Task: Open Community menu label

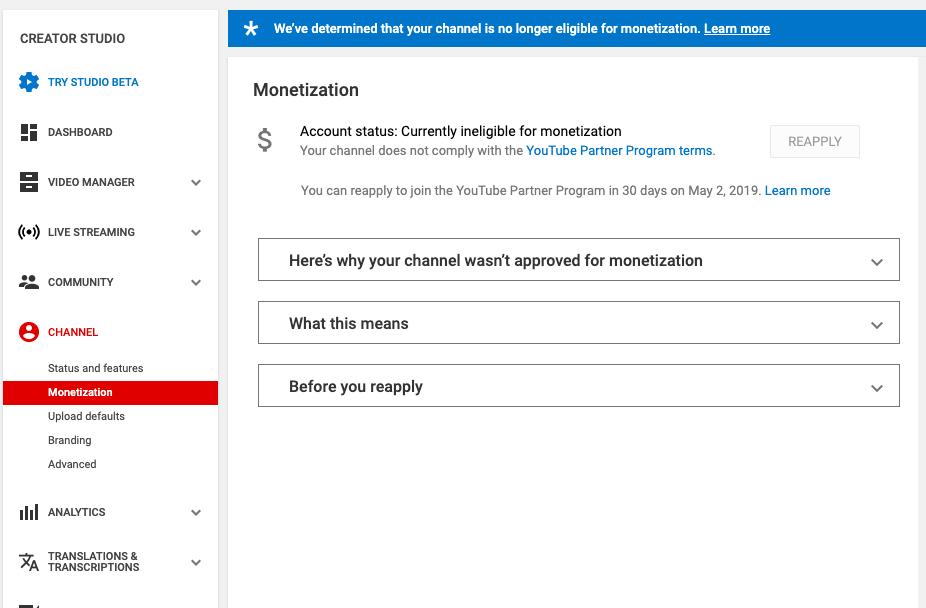Action: click(x=80, y=282)
